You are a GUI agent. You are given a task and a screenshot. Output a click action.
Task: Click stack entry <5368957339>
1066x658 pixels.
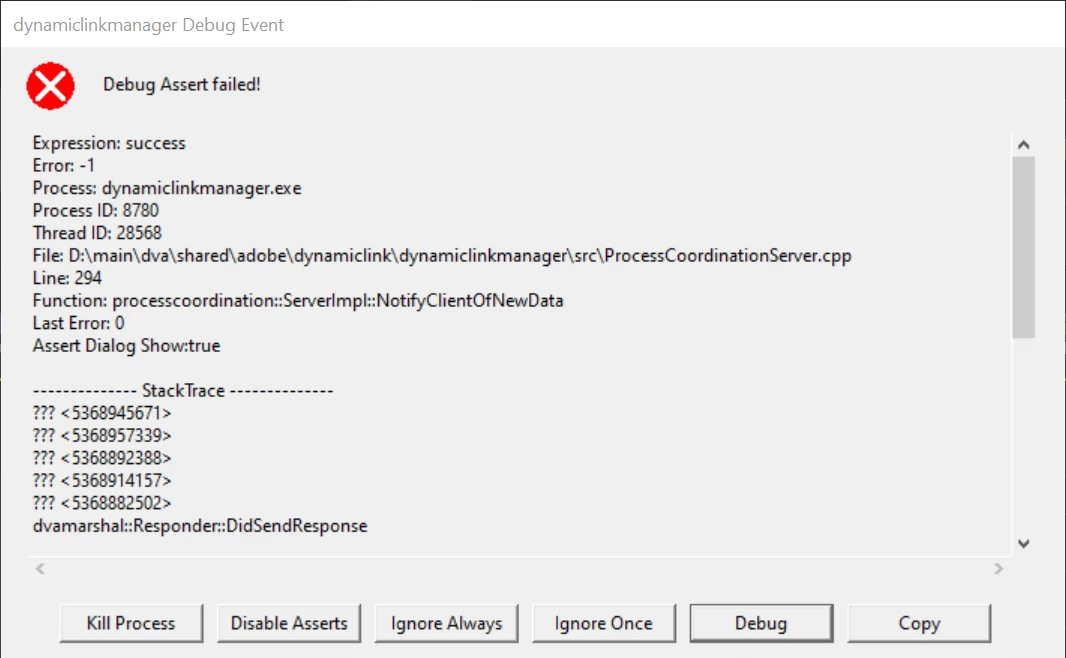pos(102,435)
